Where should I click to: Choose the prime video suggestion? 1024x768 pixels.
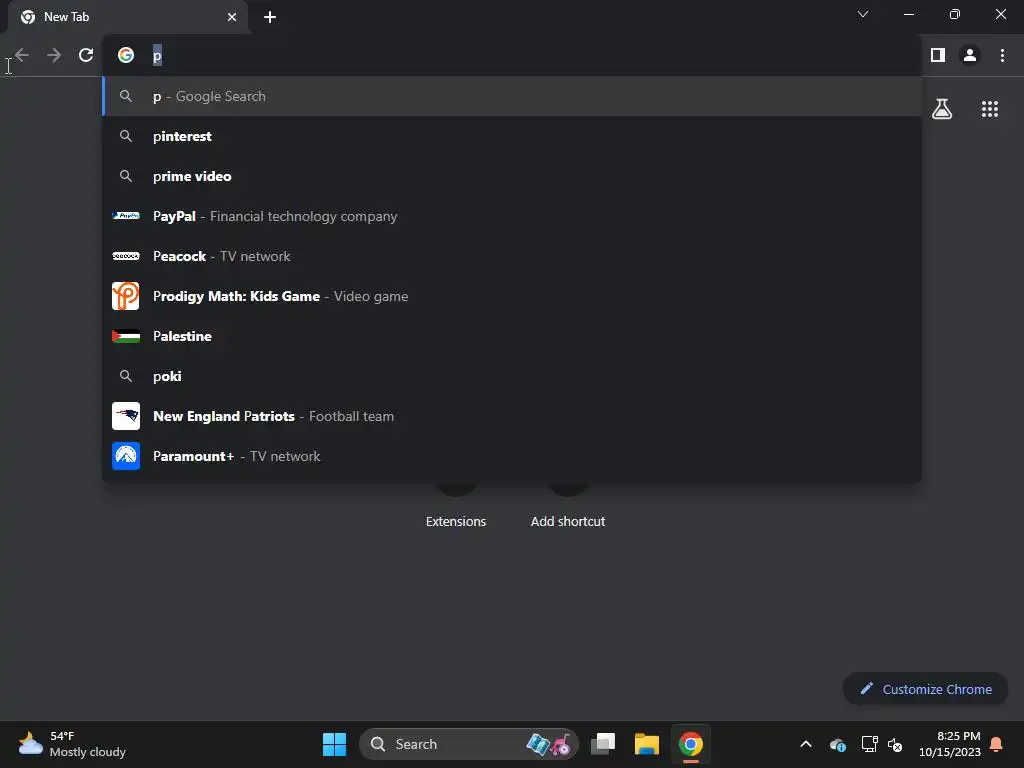(512, 176)
